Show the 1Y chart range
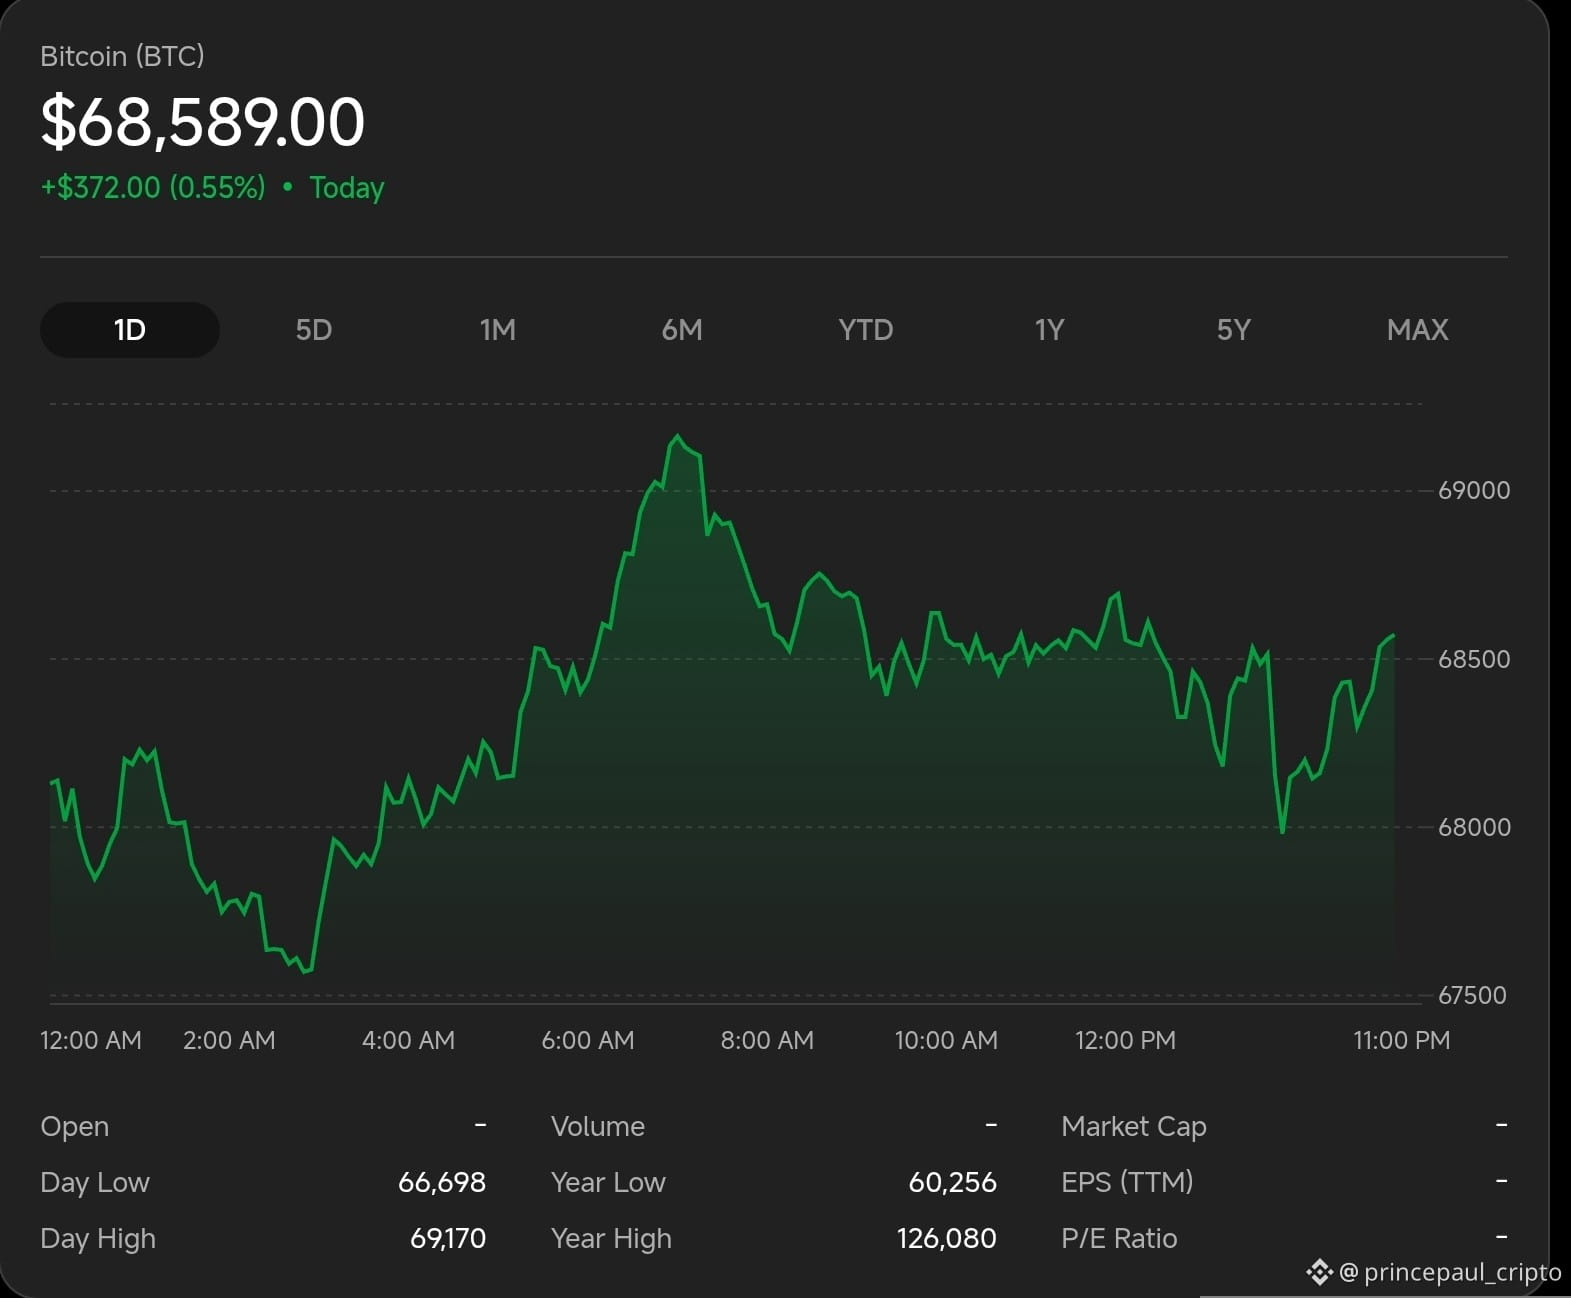 click(1049, 330)
